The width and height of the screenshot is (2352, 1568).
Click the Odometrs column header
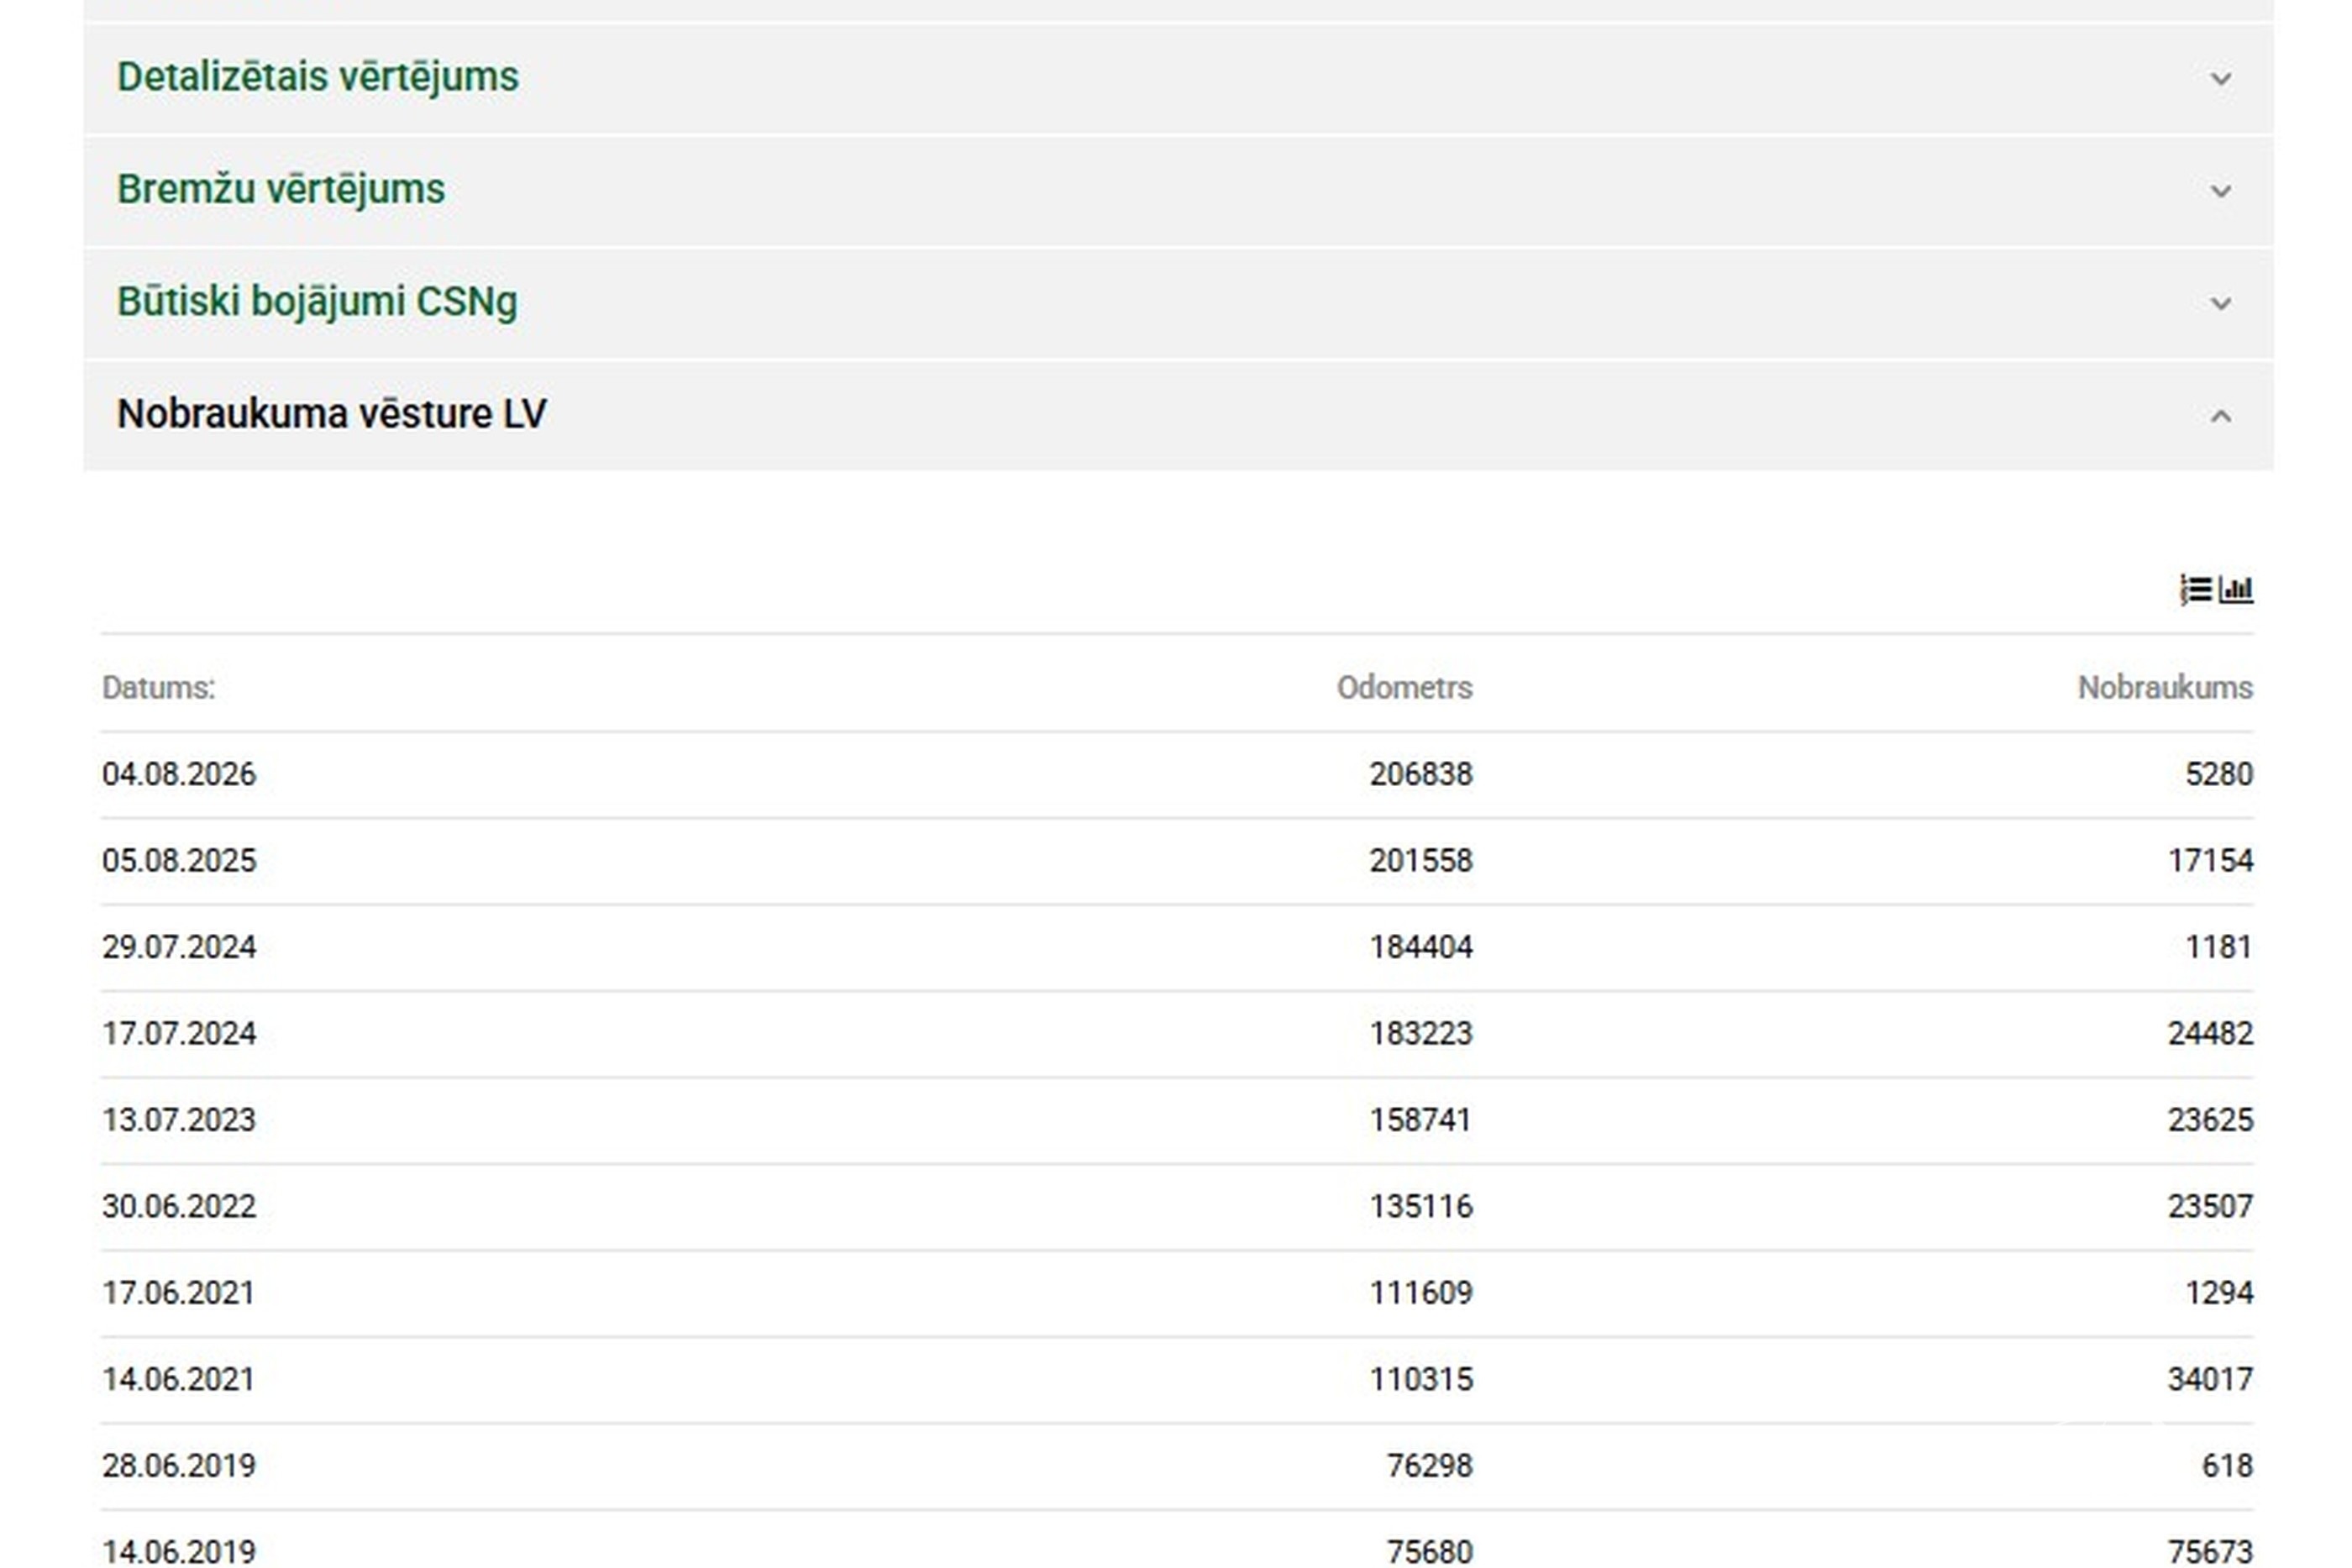click(1404, 687)
